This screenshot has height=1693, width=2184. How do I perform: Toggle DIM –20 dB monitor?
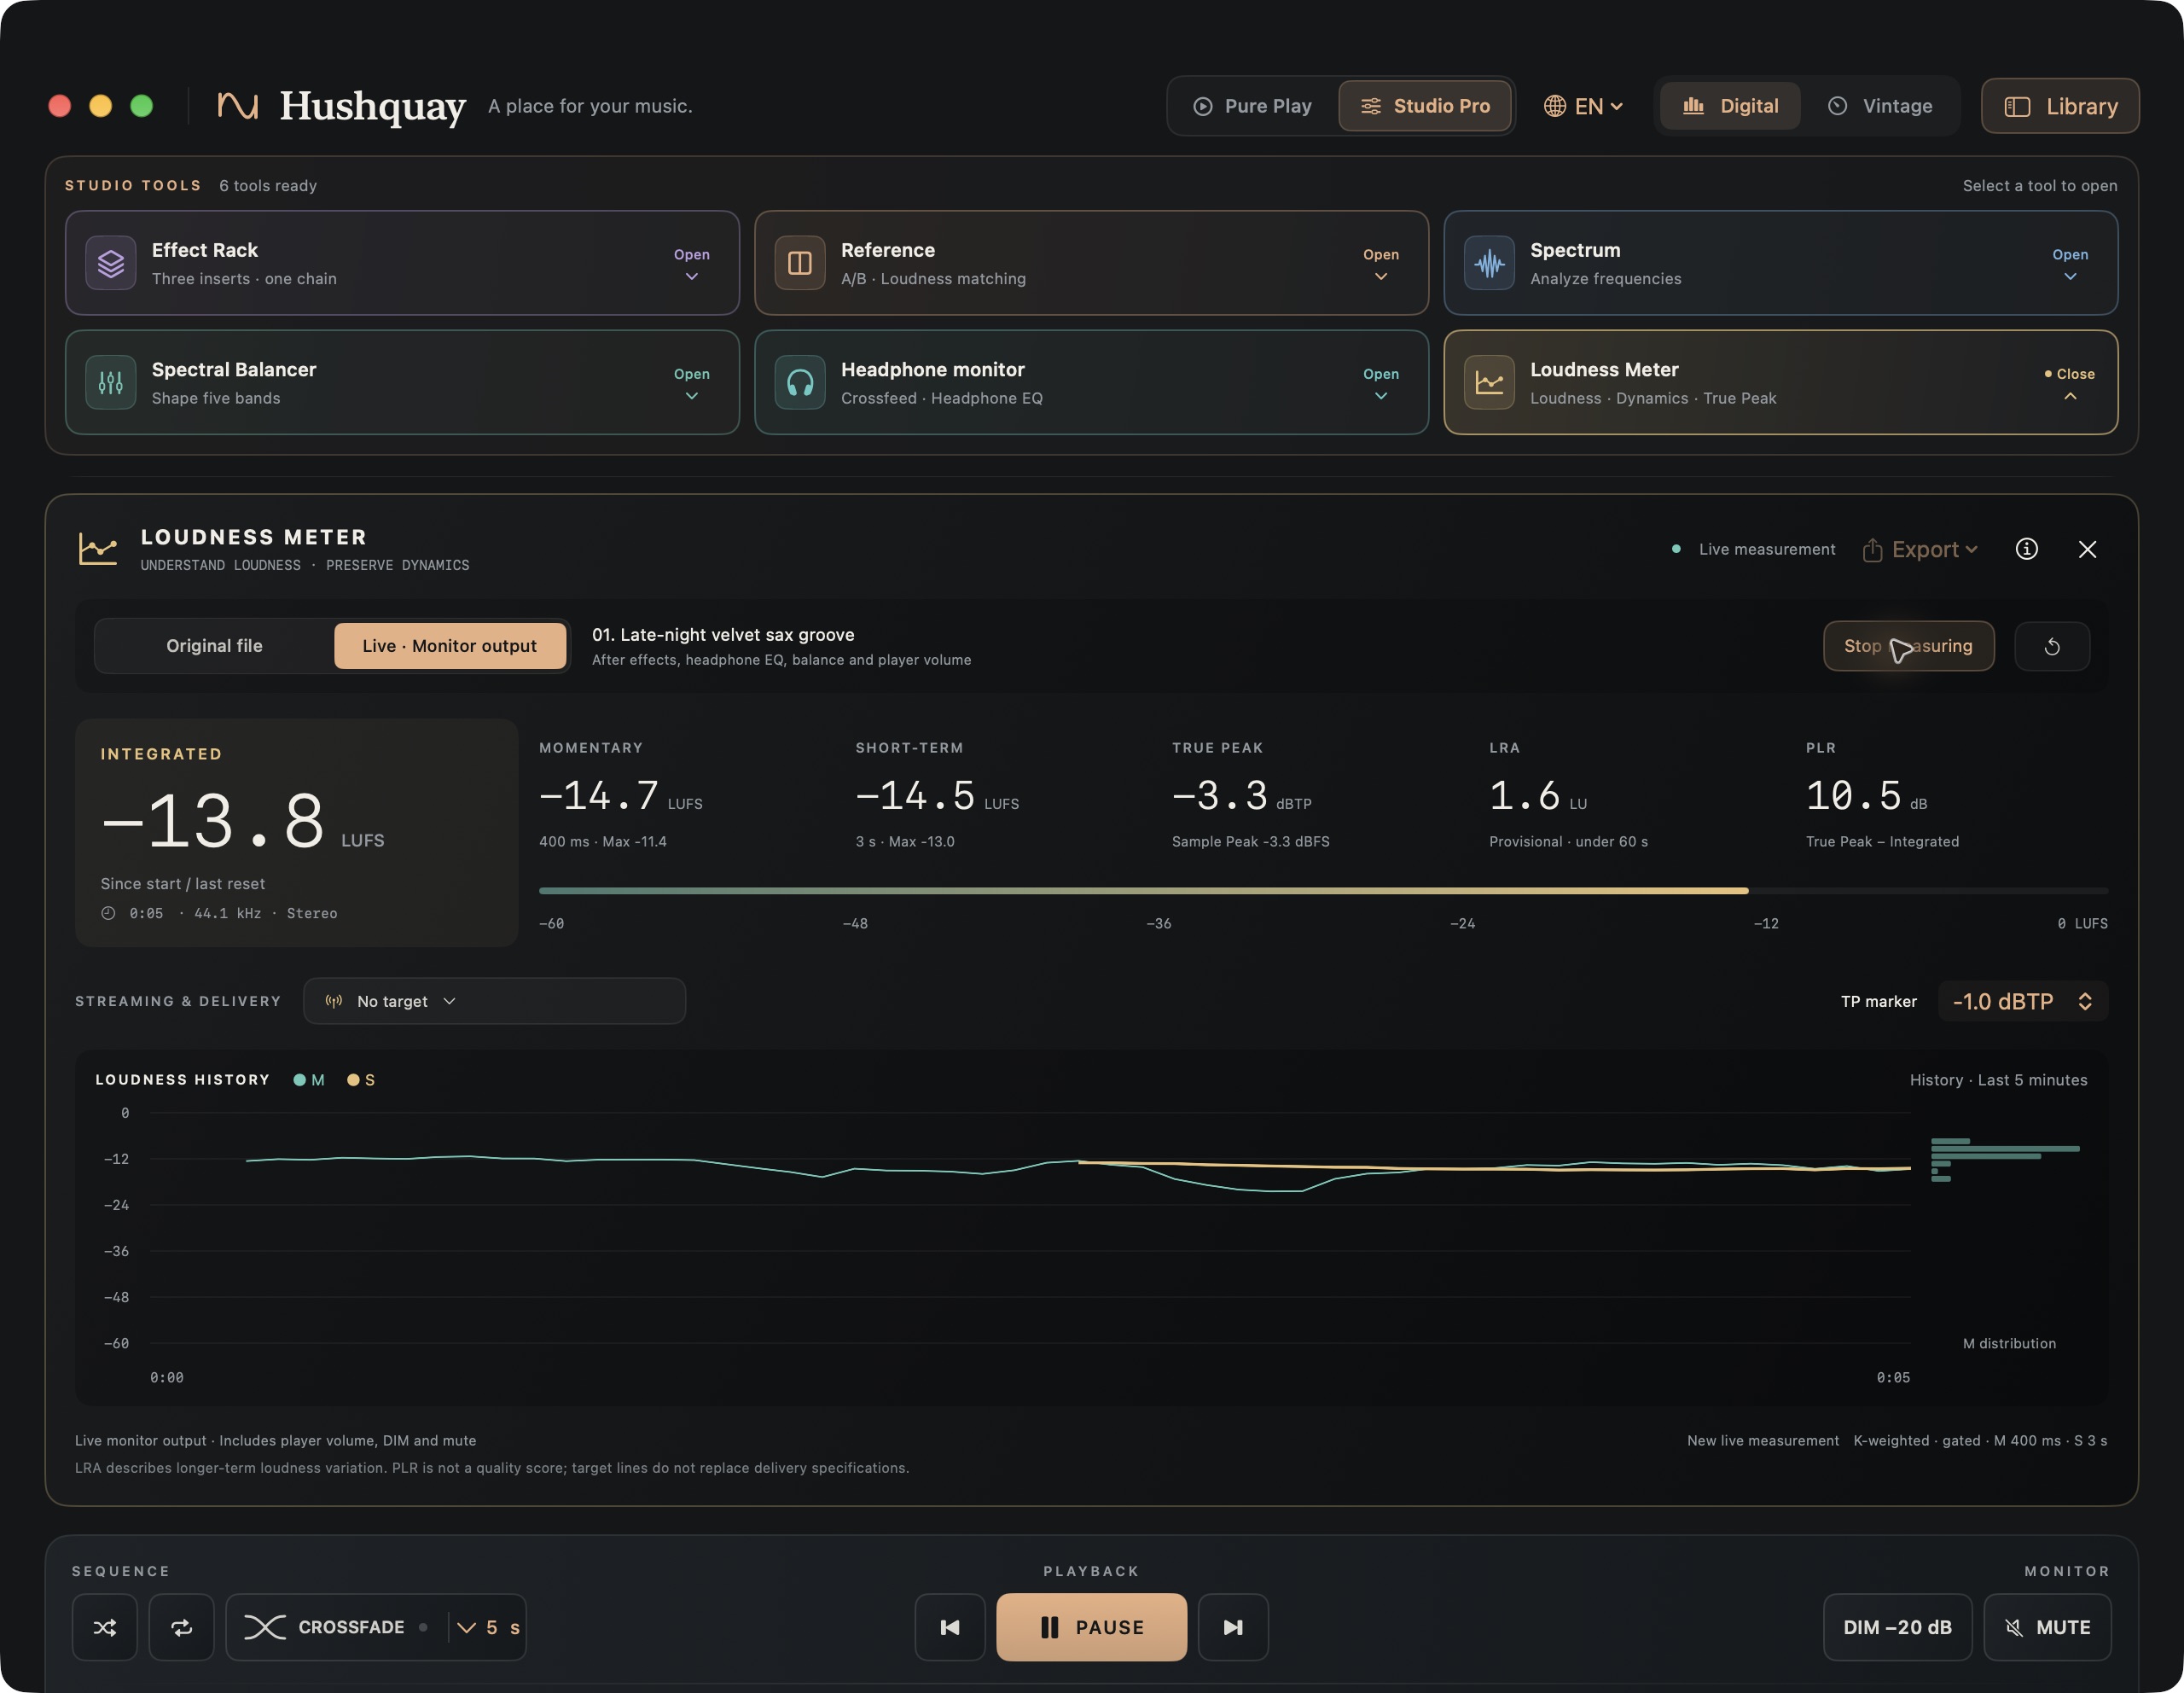pyautogui.click(x=1897, y=1627)
